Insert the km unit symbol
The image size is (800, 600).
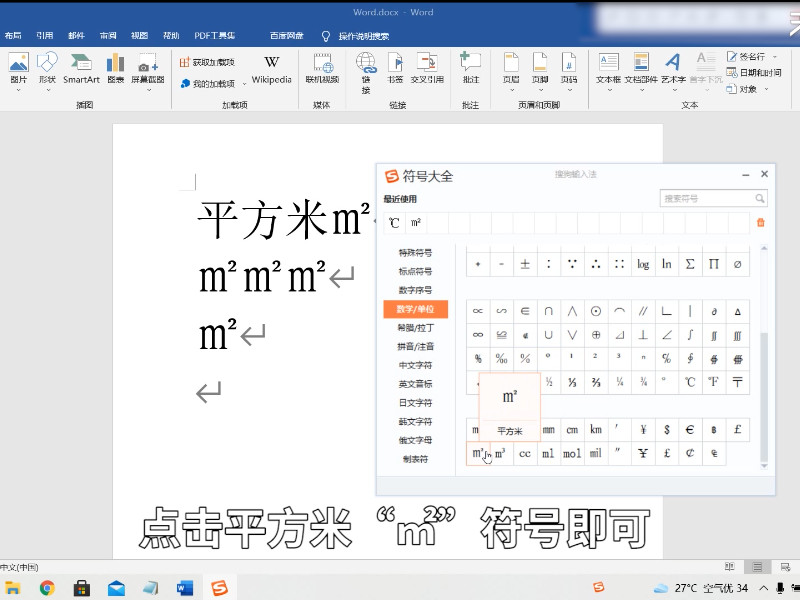tap(595, 430)
